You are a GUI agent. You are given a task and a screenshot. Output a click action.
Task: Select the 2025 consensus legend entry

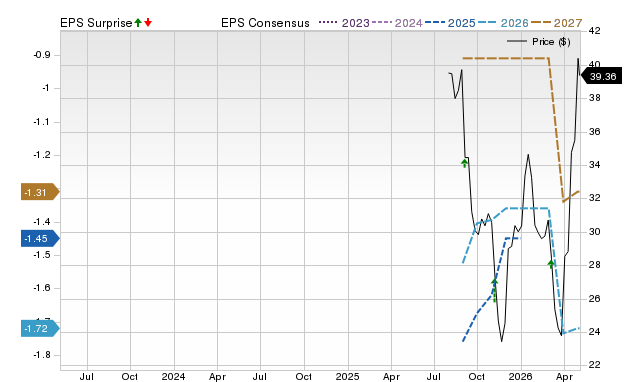pyautogui.click(x=450, y=23)
